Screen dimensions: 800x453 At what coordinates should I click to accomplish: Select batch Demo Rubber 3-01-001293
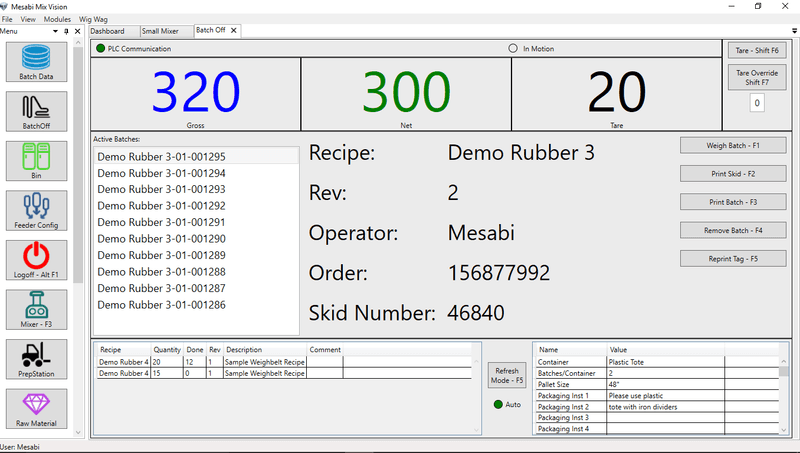click(196, 189)
